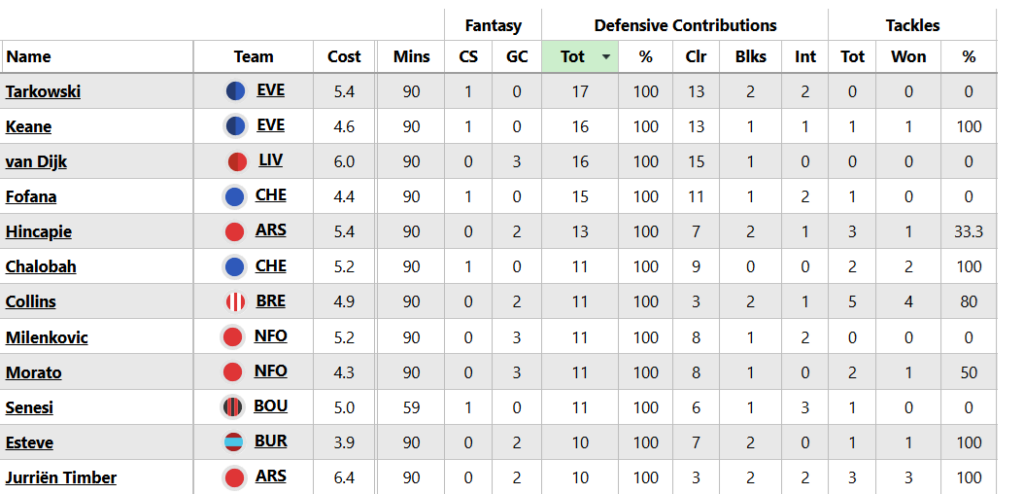Click Bournemouth badge icon in Senesi row

click(233, 407)
